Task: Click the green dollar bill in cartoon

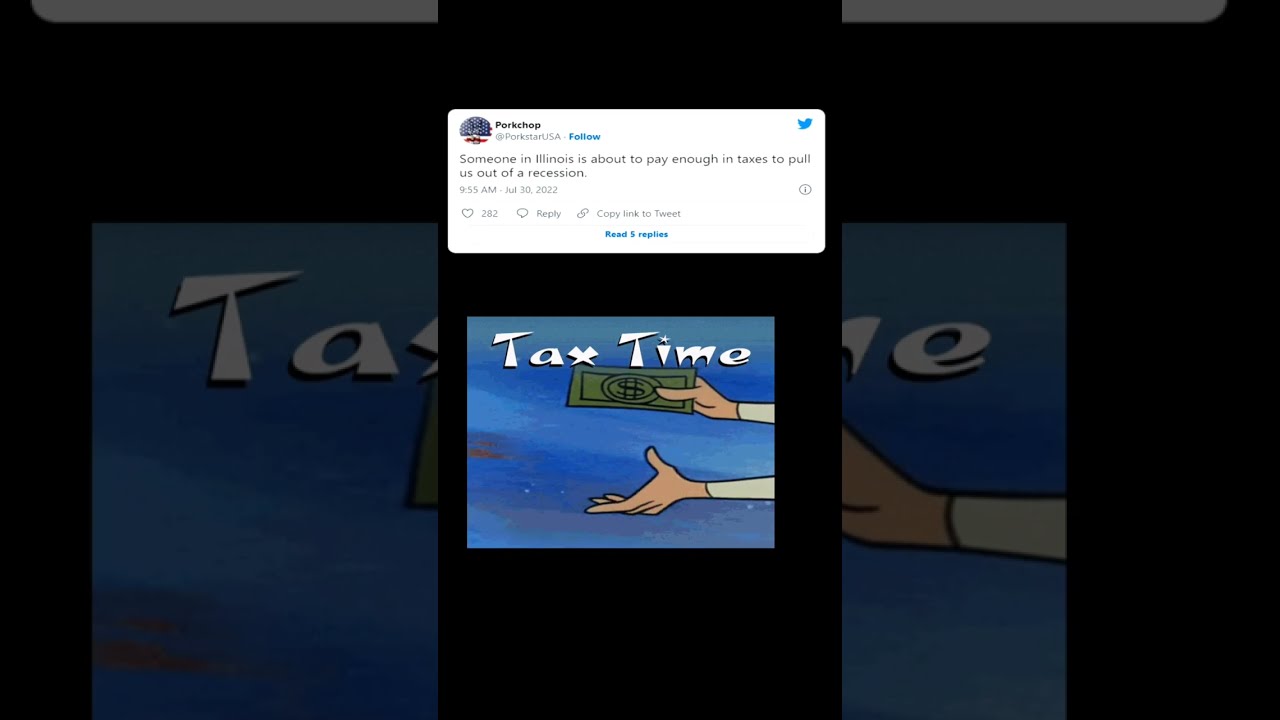Action: 630,387
